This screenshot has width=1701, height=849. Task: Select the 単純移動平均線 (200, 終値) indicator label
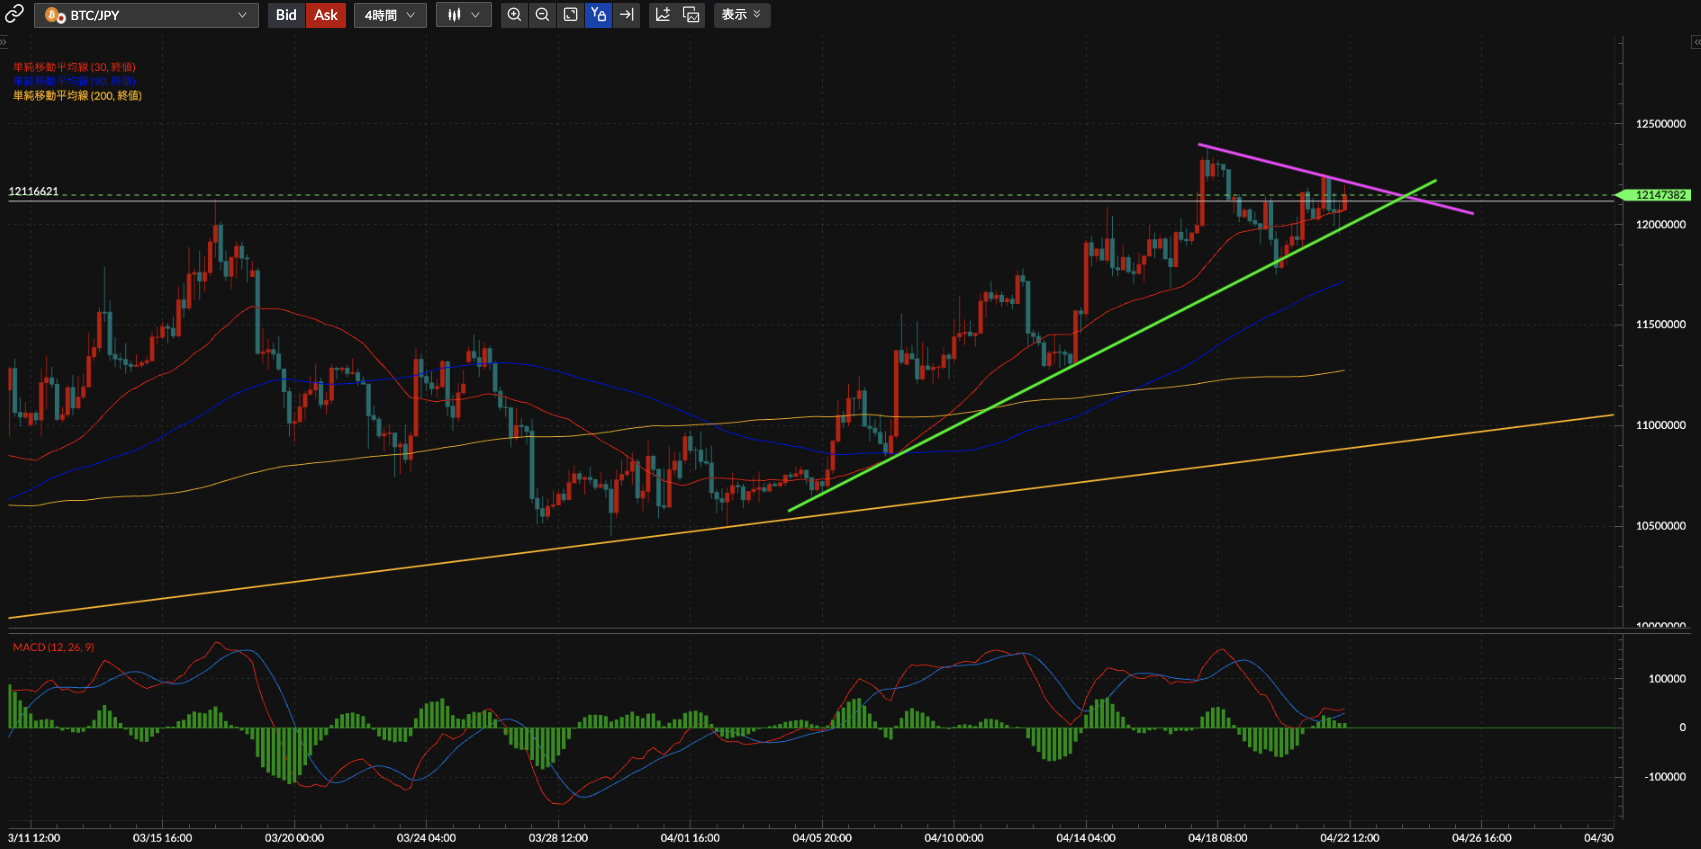77,96
